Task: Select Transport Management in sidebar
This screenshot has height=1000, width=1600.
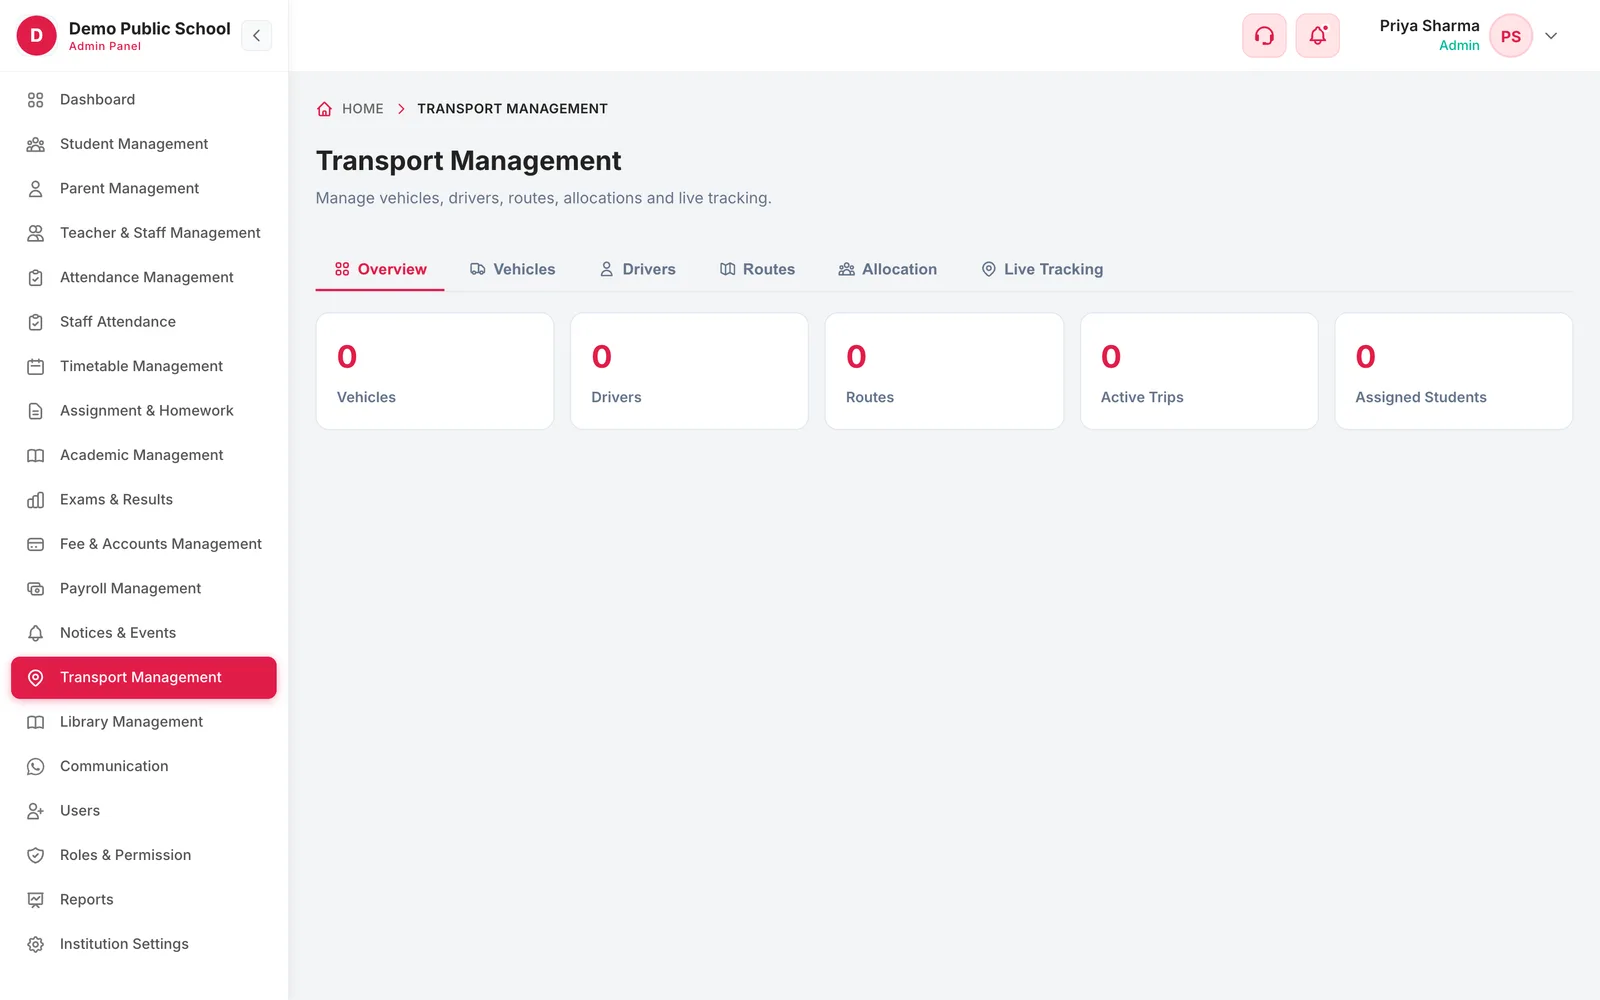Action: tap(144, 678)
